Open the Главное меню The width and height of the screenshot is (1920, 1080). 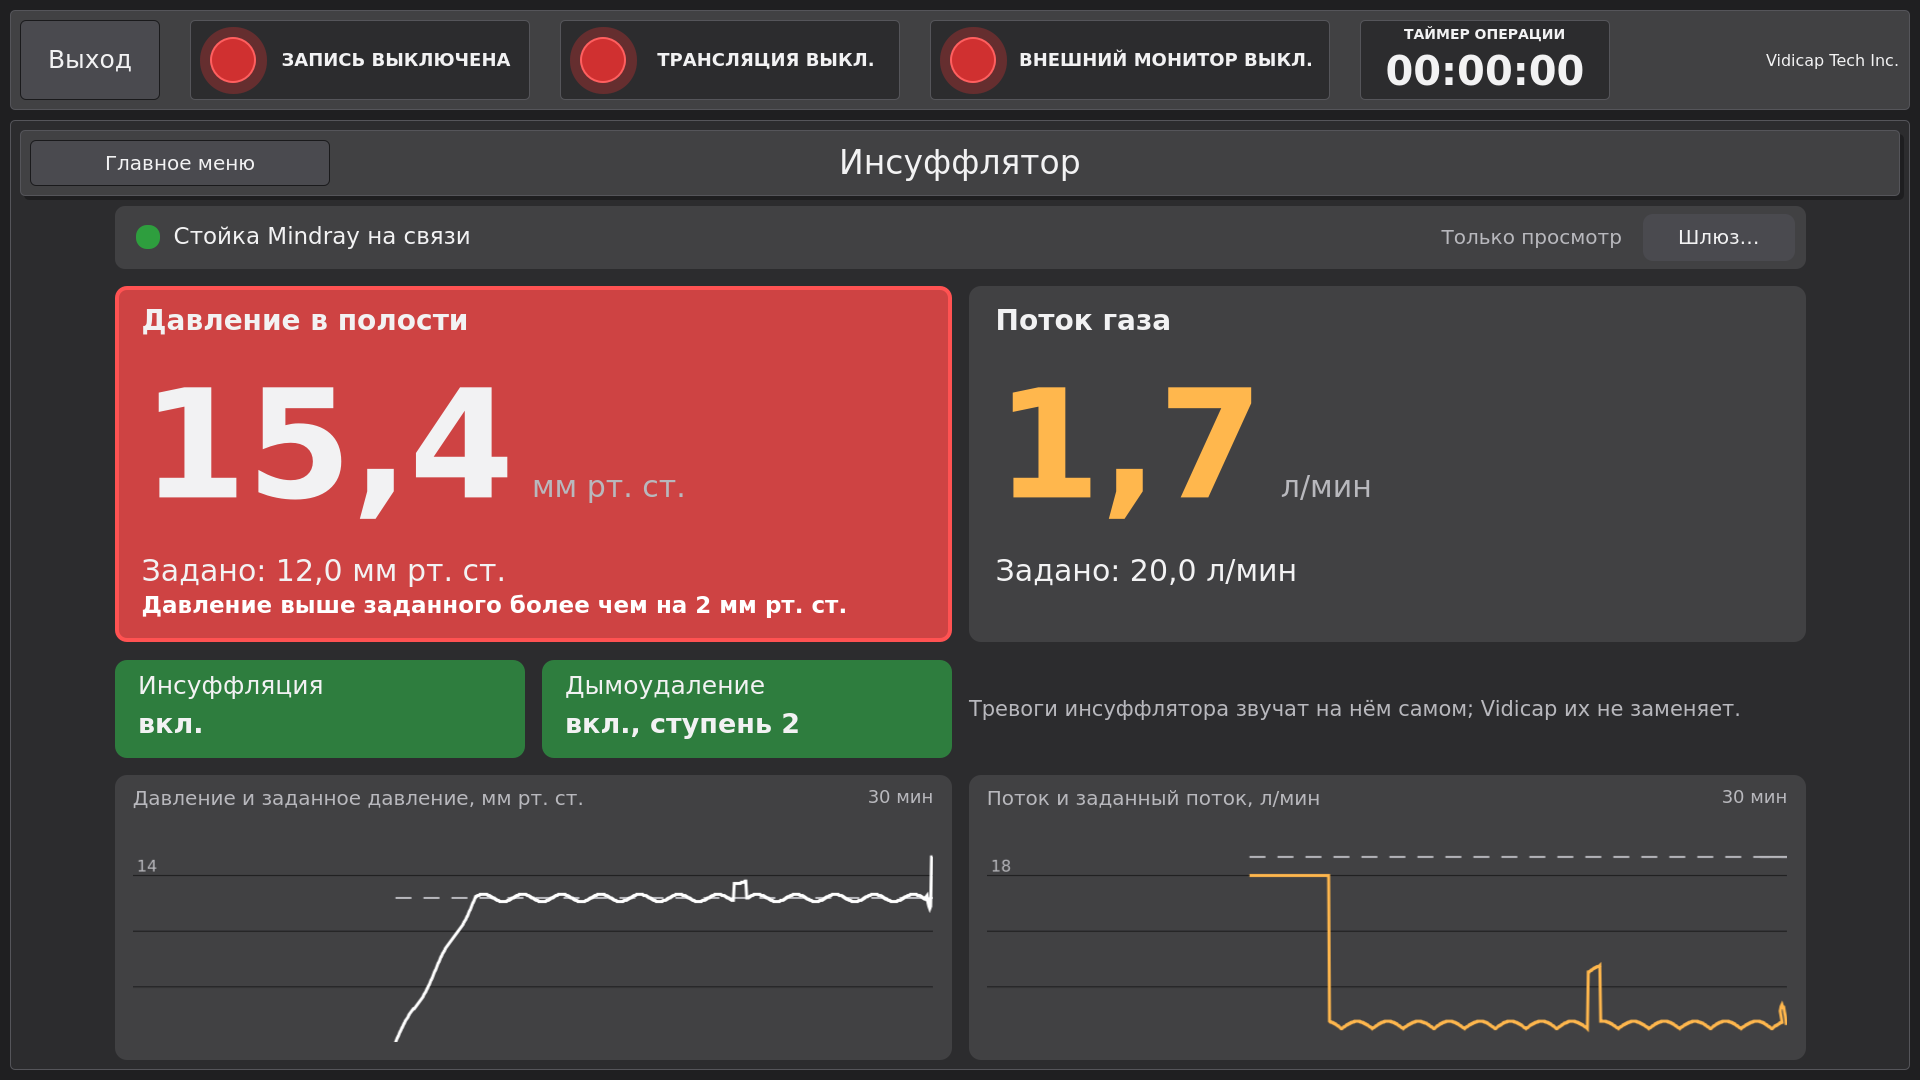(180, 163)
